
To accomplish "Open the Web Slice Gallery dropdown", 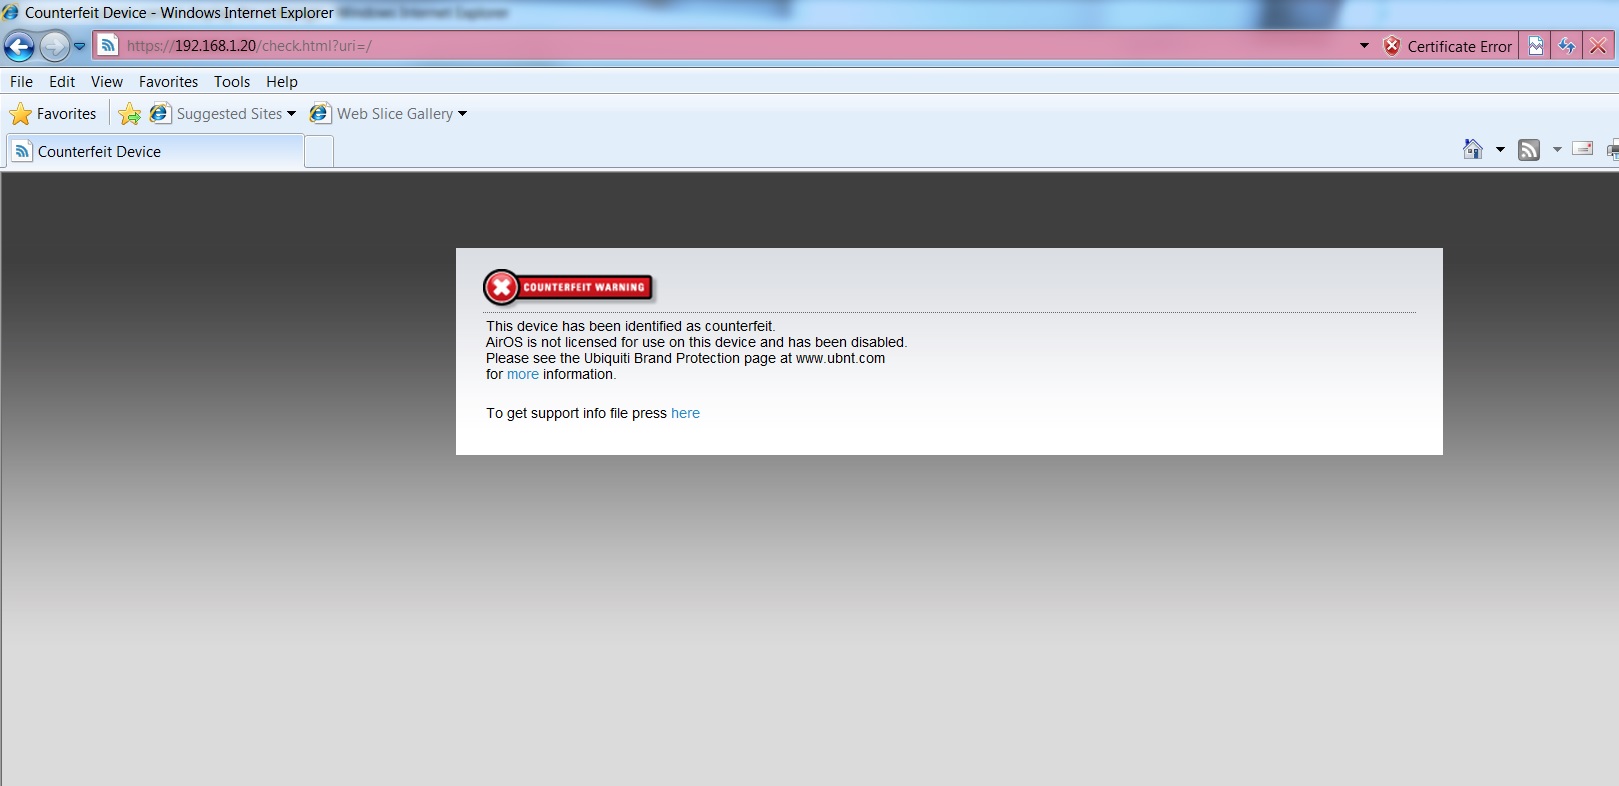I will click(x=388, y=114).
